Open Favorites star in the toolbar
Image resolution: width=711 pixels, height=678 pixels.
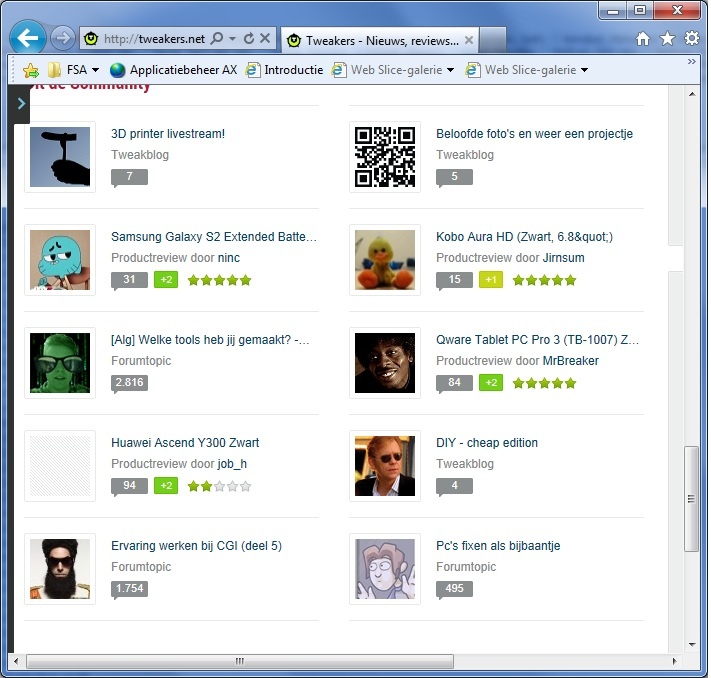(x=667, y=39)
